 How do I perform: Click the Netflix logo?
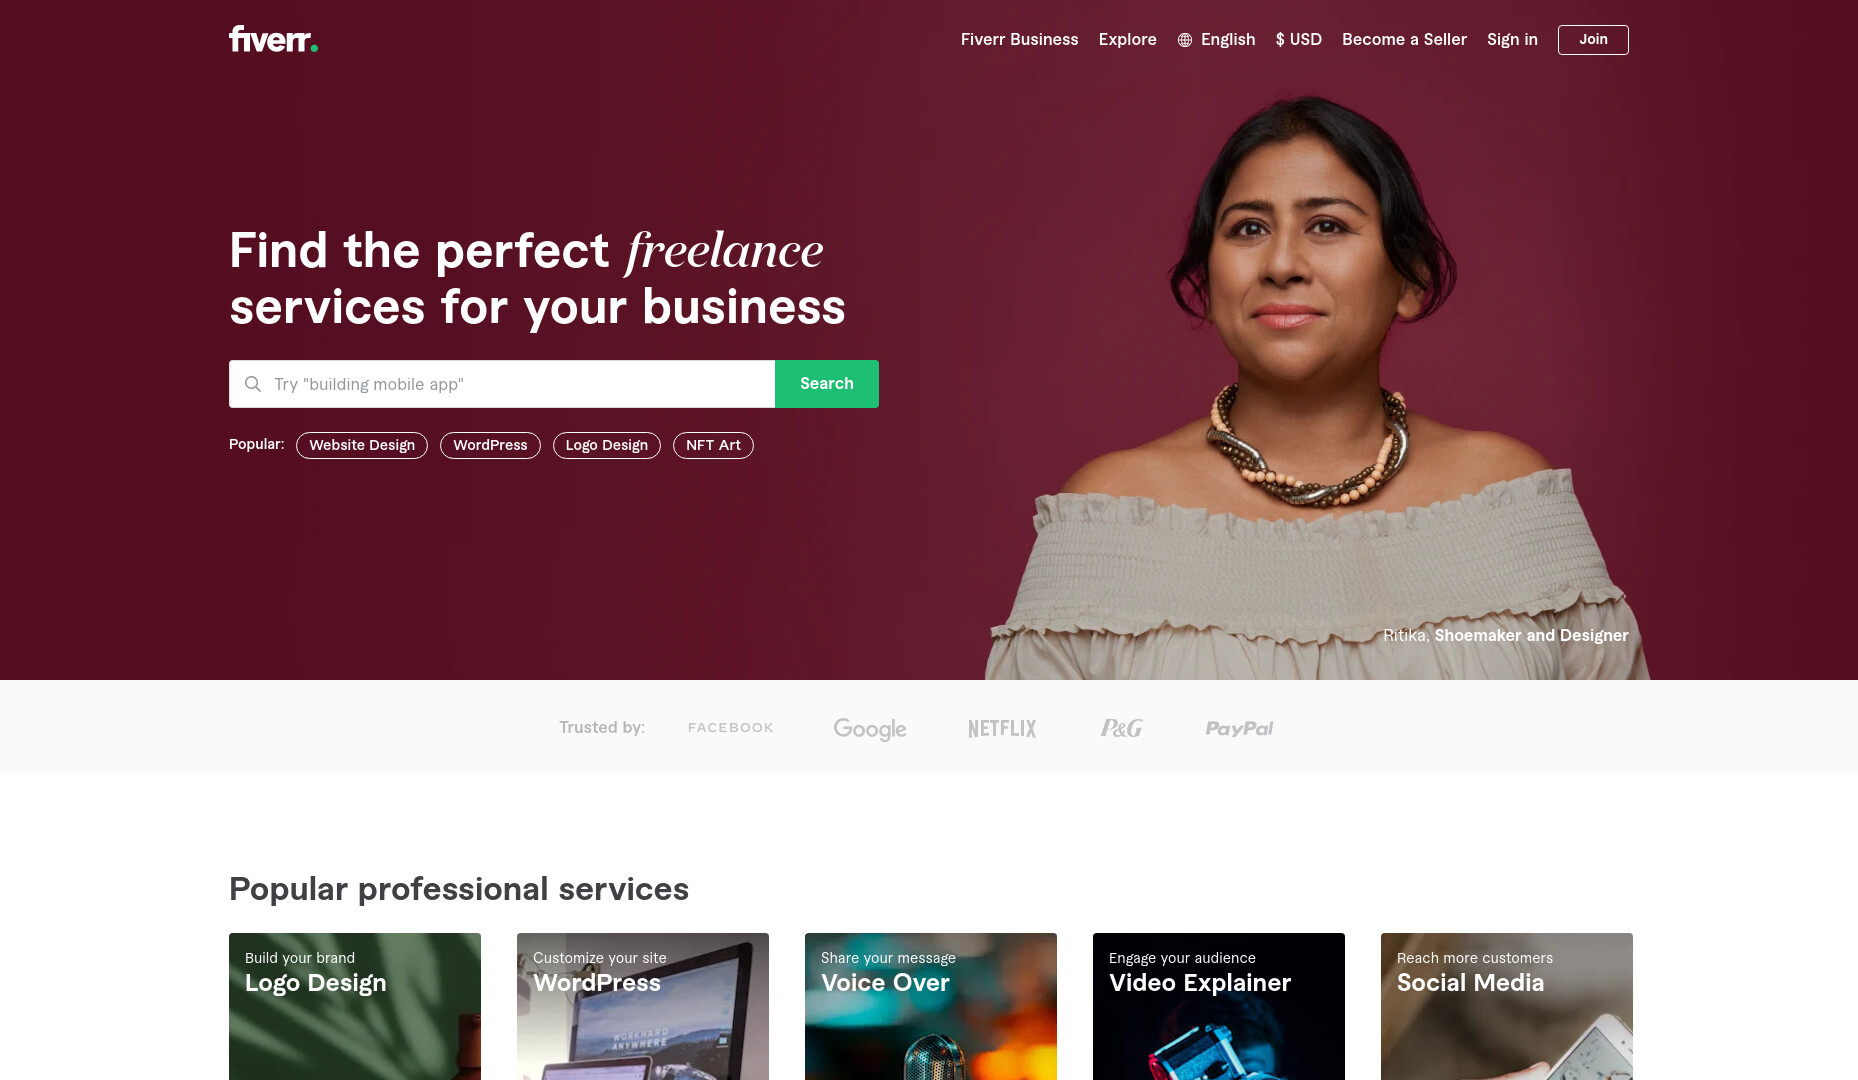pos(1002,729)
